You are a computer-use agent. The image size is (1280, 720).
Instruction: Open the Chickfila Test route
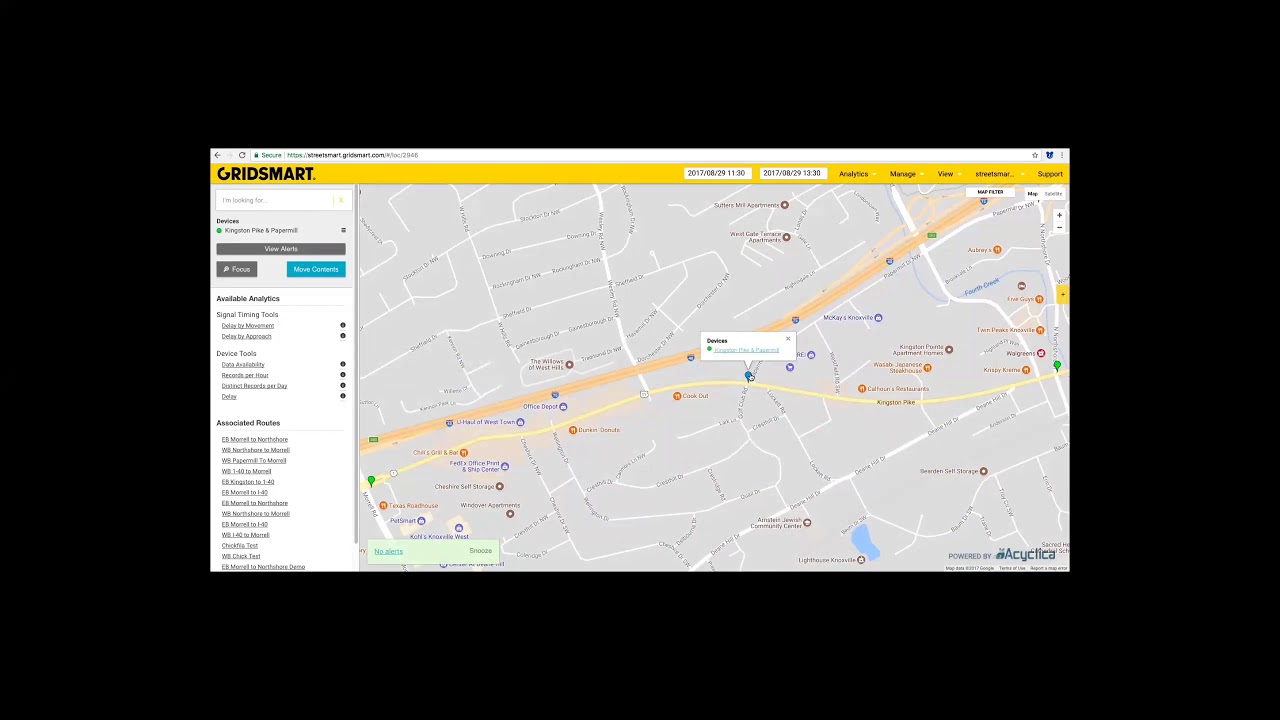[x=240, y=545]
